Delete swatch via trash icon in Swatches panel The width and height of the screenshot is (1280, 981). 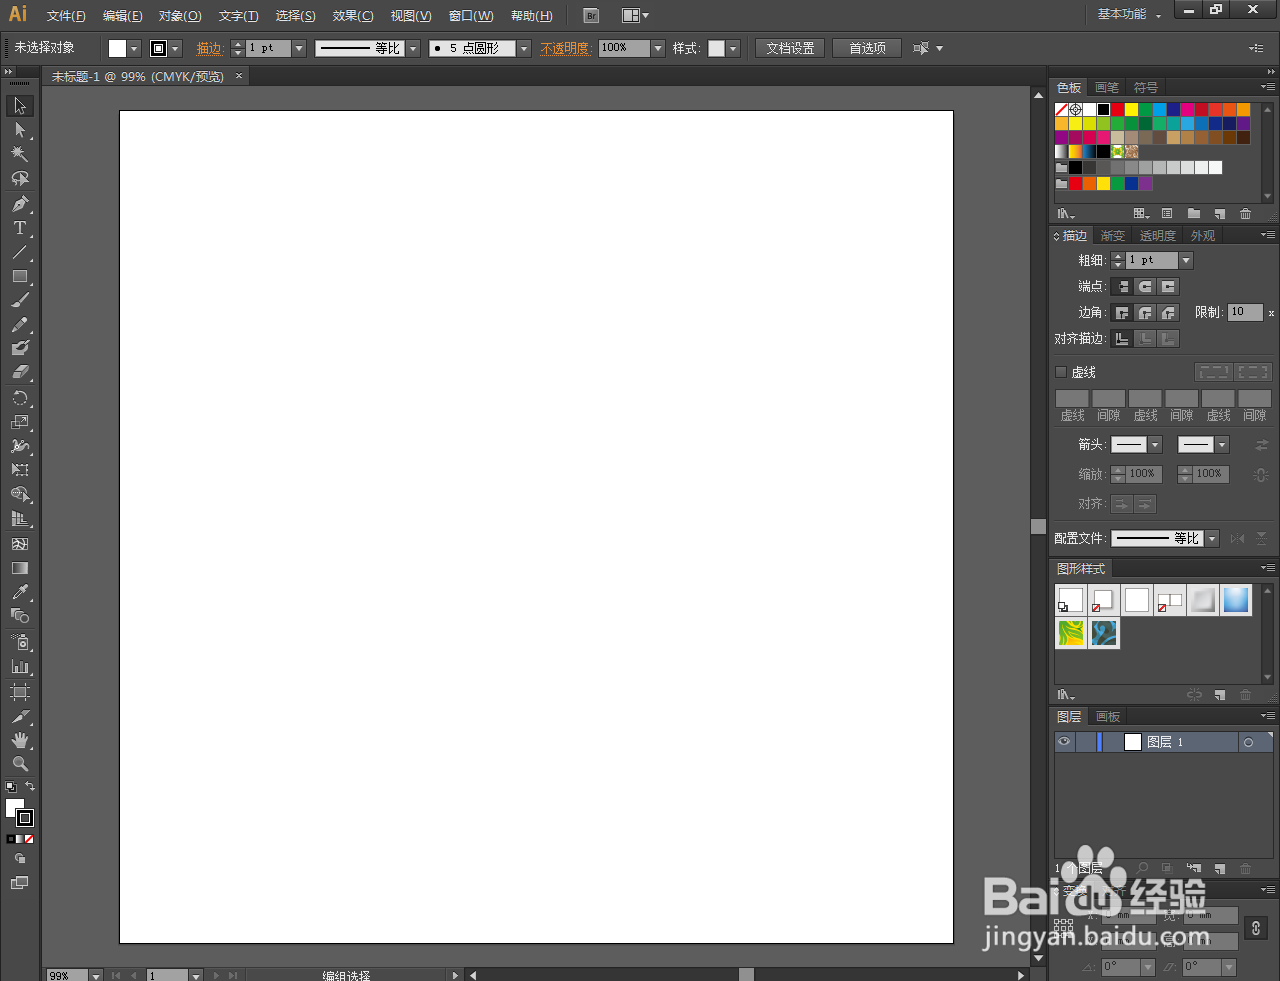click(1245, 214)
